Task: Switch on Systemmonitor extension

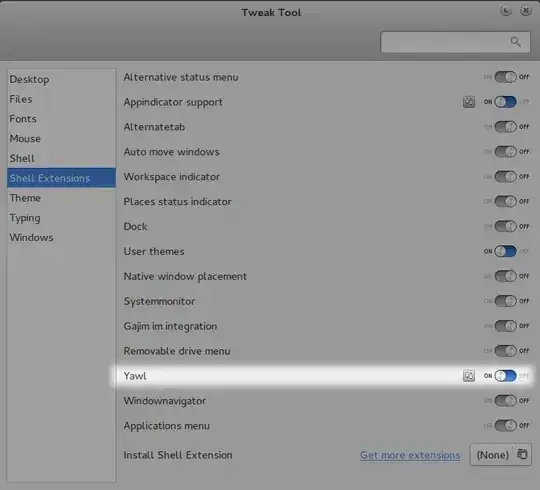Action: 506,301
